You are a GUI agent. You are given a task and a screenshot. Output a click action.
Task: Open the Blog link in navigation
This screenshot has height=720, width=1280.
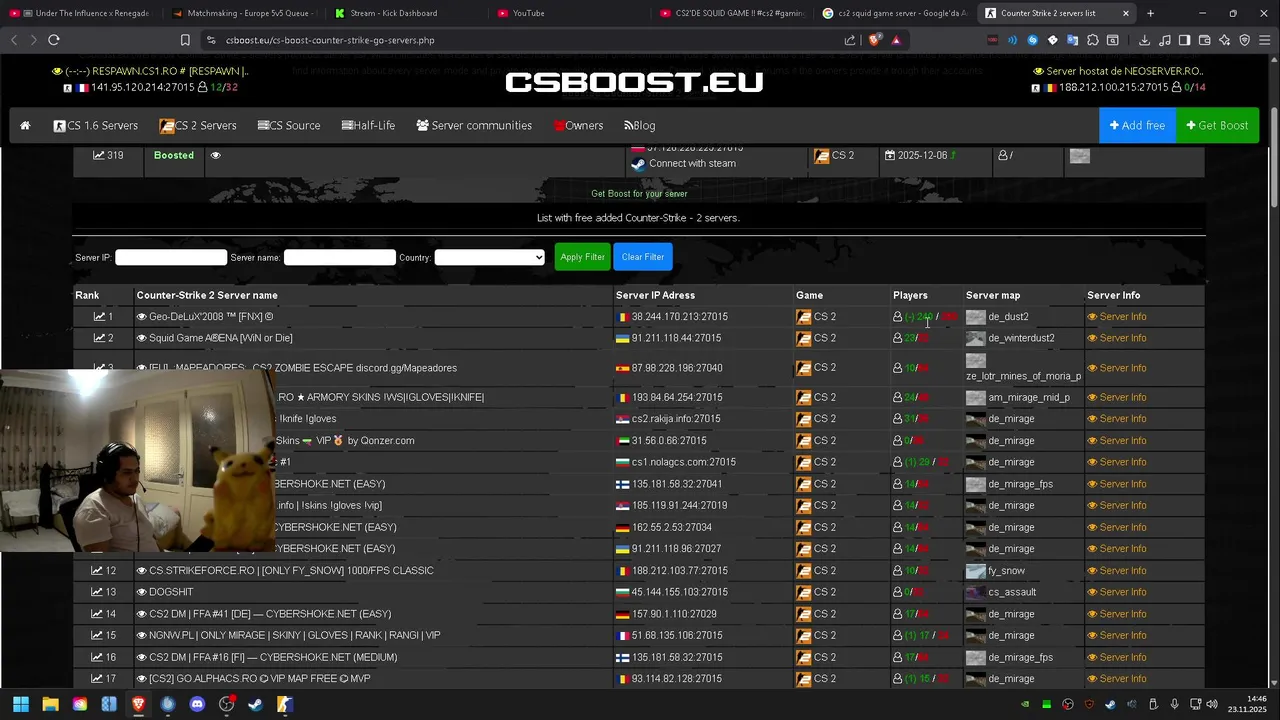[640, 126]
